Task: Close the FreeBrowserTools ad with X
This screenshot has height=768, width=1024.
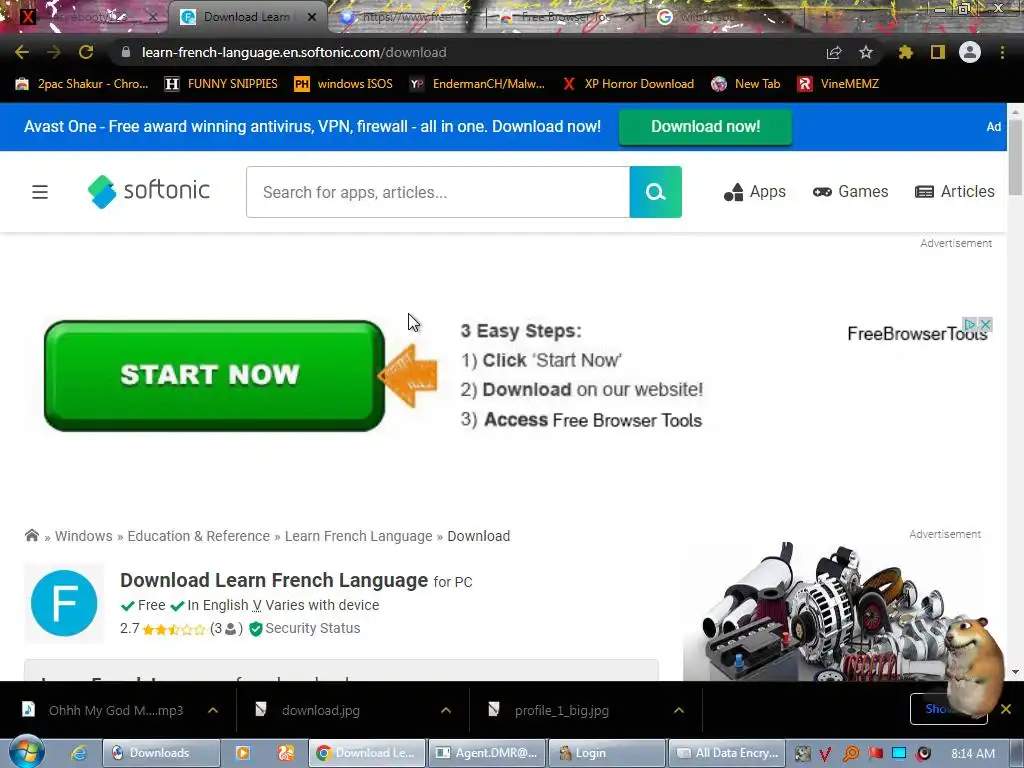Action: 985,324
